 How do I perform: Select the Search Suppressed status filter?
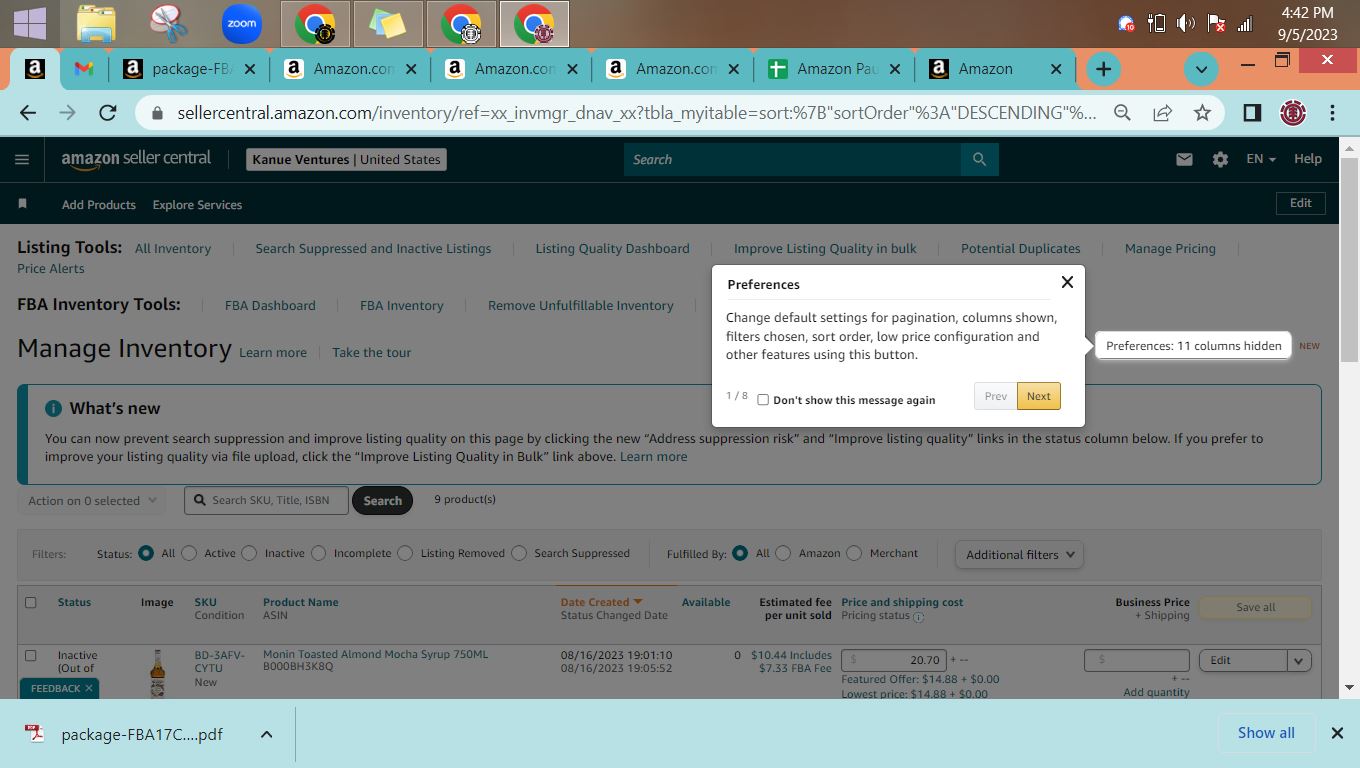pyautogui.click(x=519, y=553)
